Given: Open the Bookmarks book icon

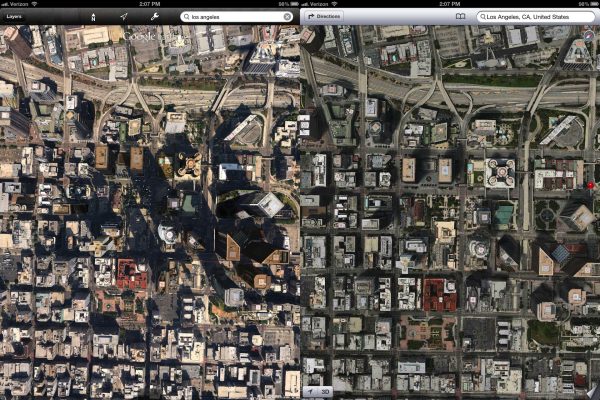Looking at the screenshot, I should tap(460, 17).
